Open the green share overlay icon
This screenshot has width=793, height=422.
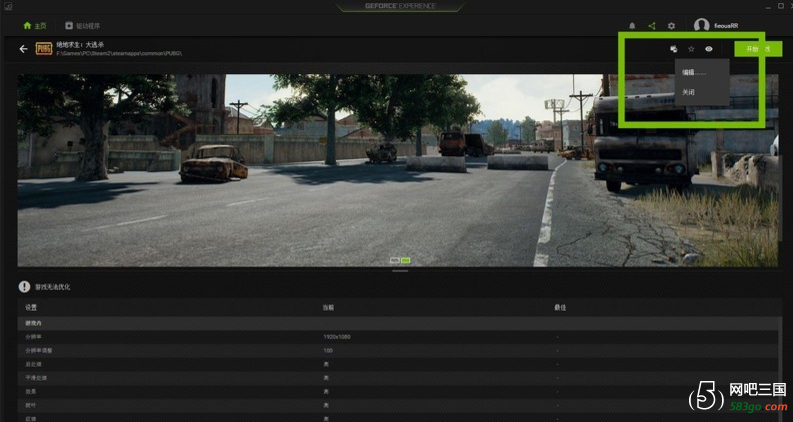coord(652,26)
